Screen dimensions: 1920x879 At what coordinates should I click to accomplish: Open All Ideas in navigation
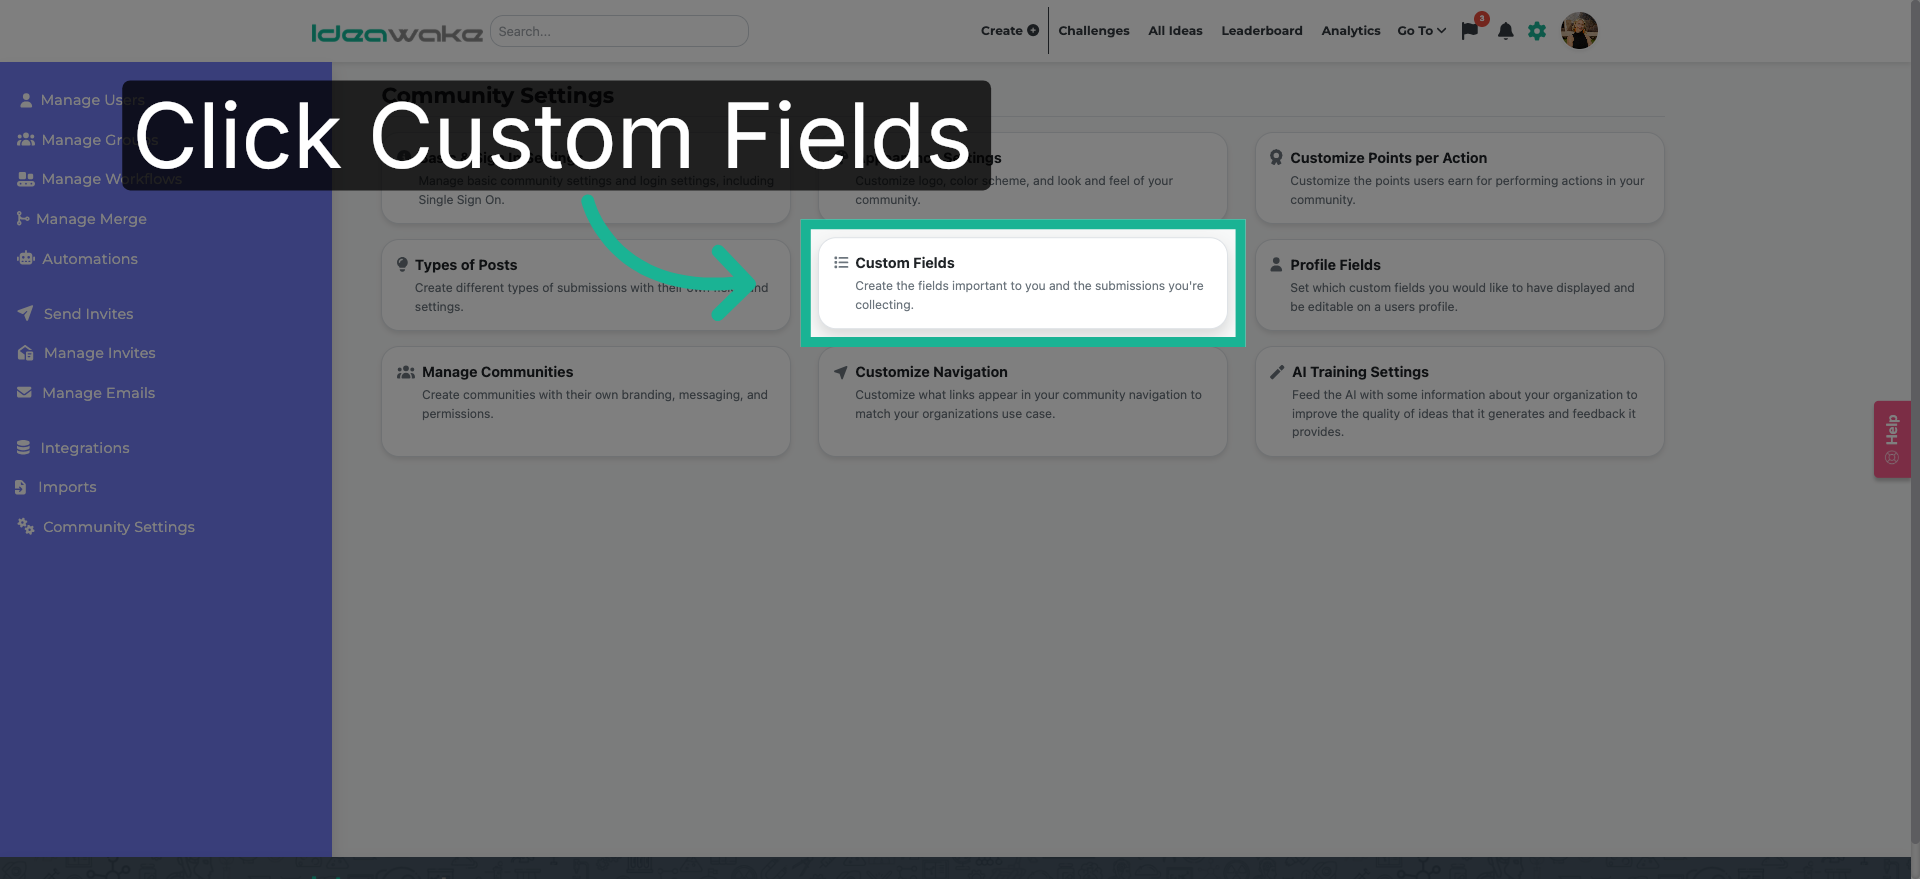tap(1175, 31)
